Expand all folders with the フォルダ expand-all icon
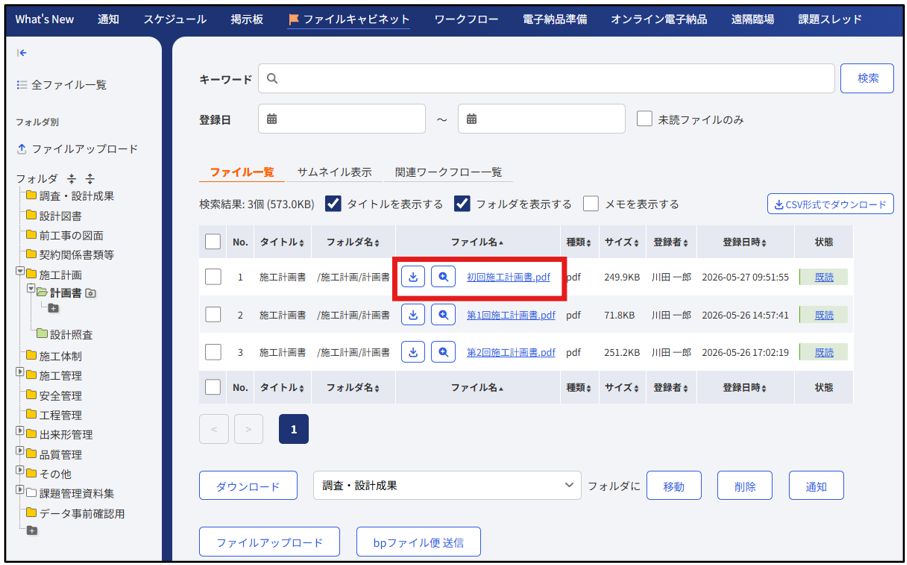 click(90, 179)
